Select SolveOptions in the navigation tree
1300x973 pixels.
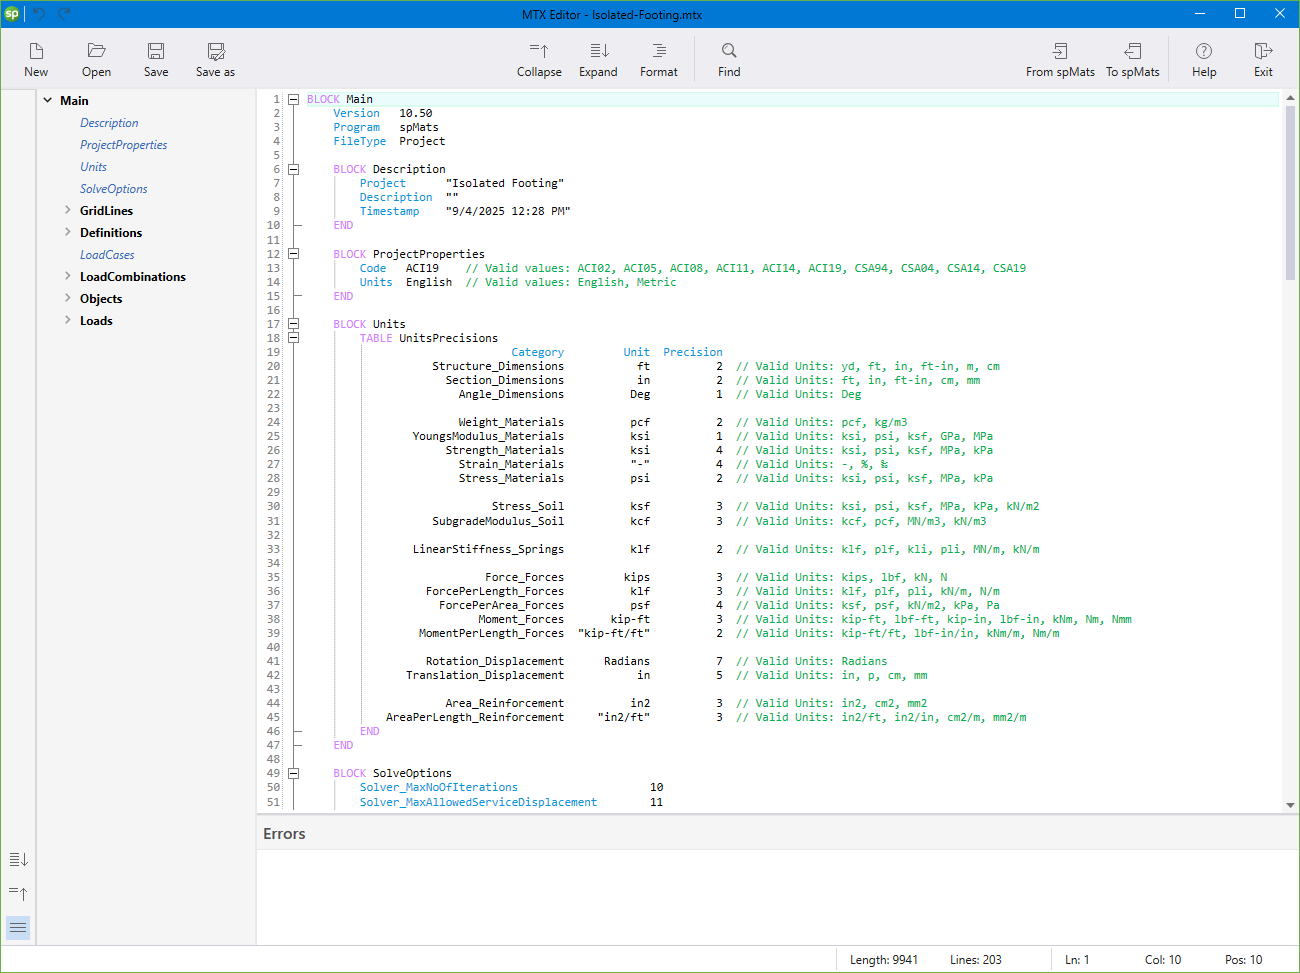click(113, 188)
